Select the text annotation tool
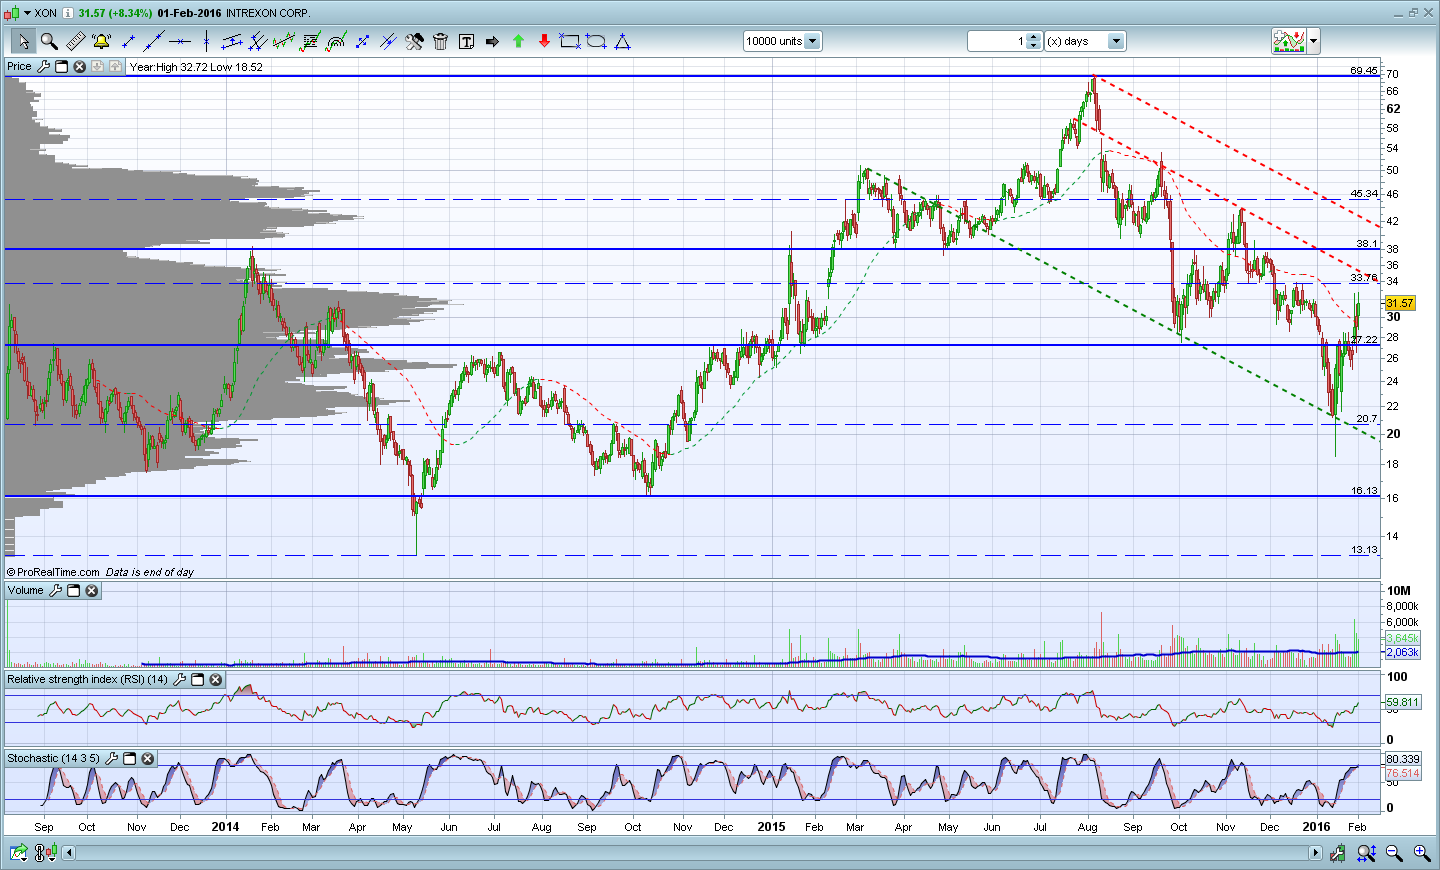The height and width of the screenshot is (870, 1440). coord(466,41)
